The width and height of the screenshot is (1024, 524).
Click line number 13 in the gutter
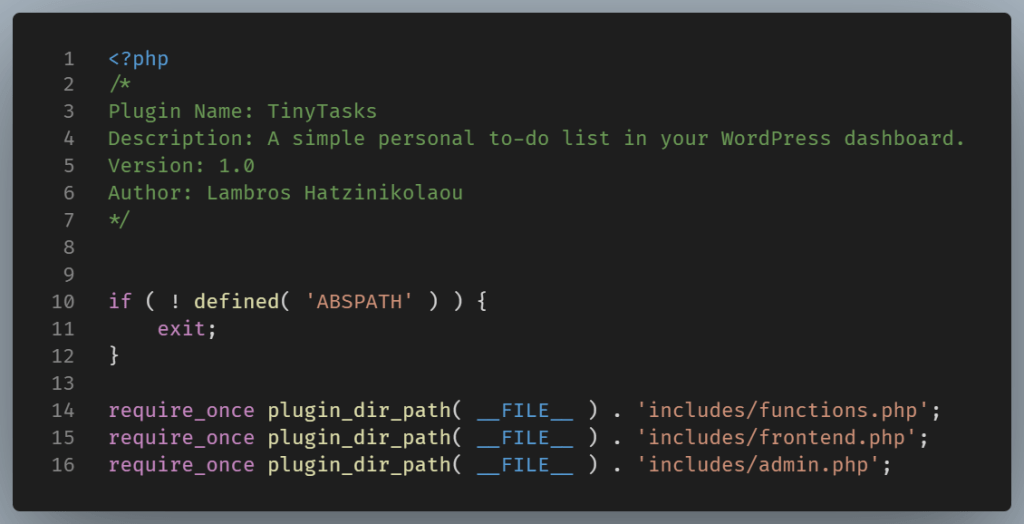point(63,384)
